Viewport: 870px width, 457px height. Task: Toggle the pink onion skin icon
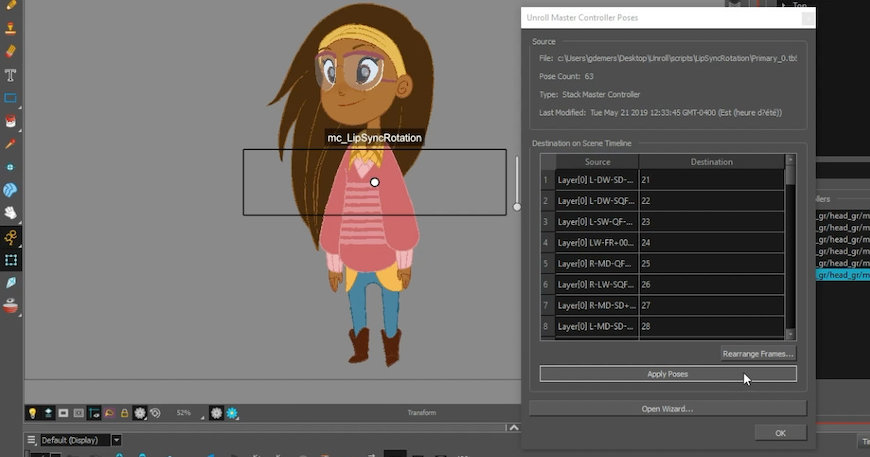pyautogui.click(x=109, y=413)
